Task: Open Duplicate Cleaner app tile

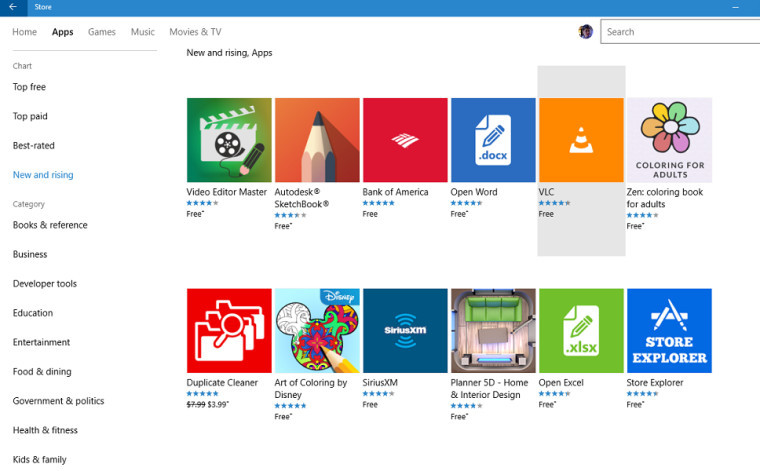Action: point(229,330)
